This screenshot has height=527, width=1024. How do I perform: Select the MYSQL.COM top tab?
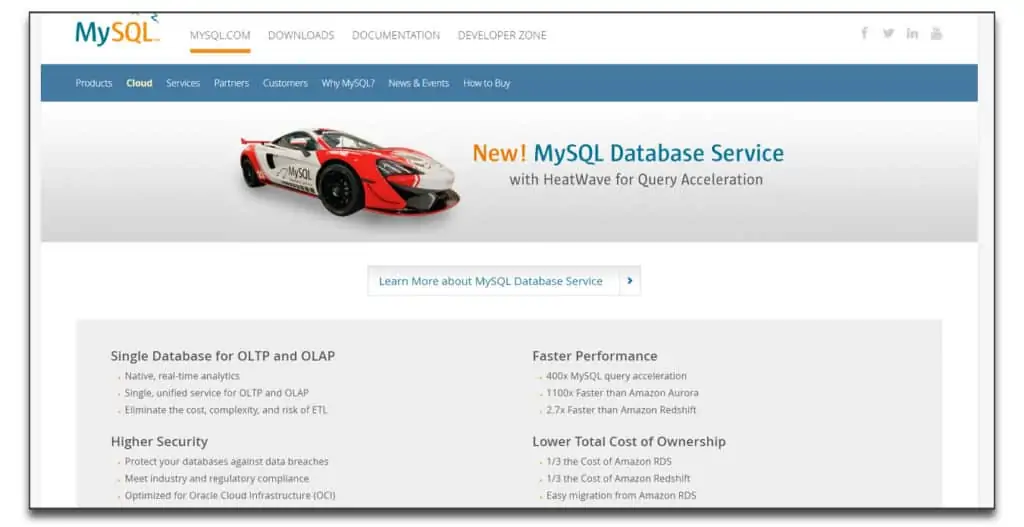coord(220,35)
